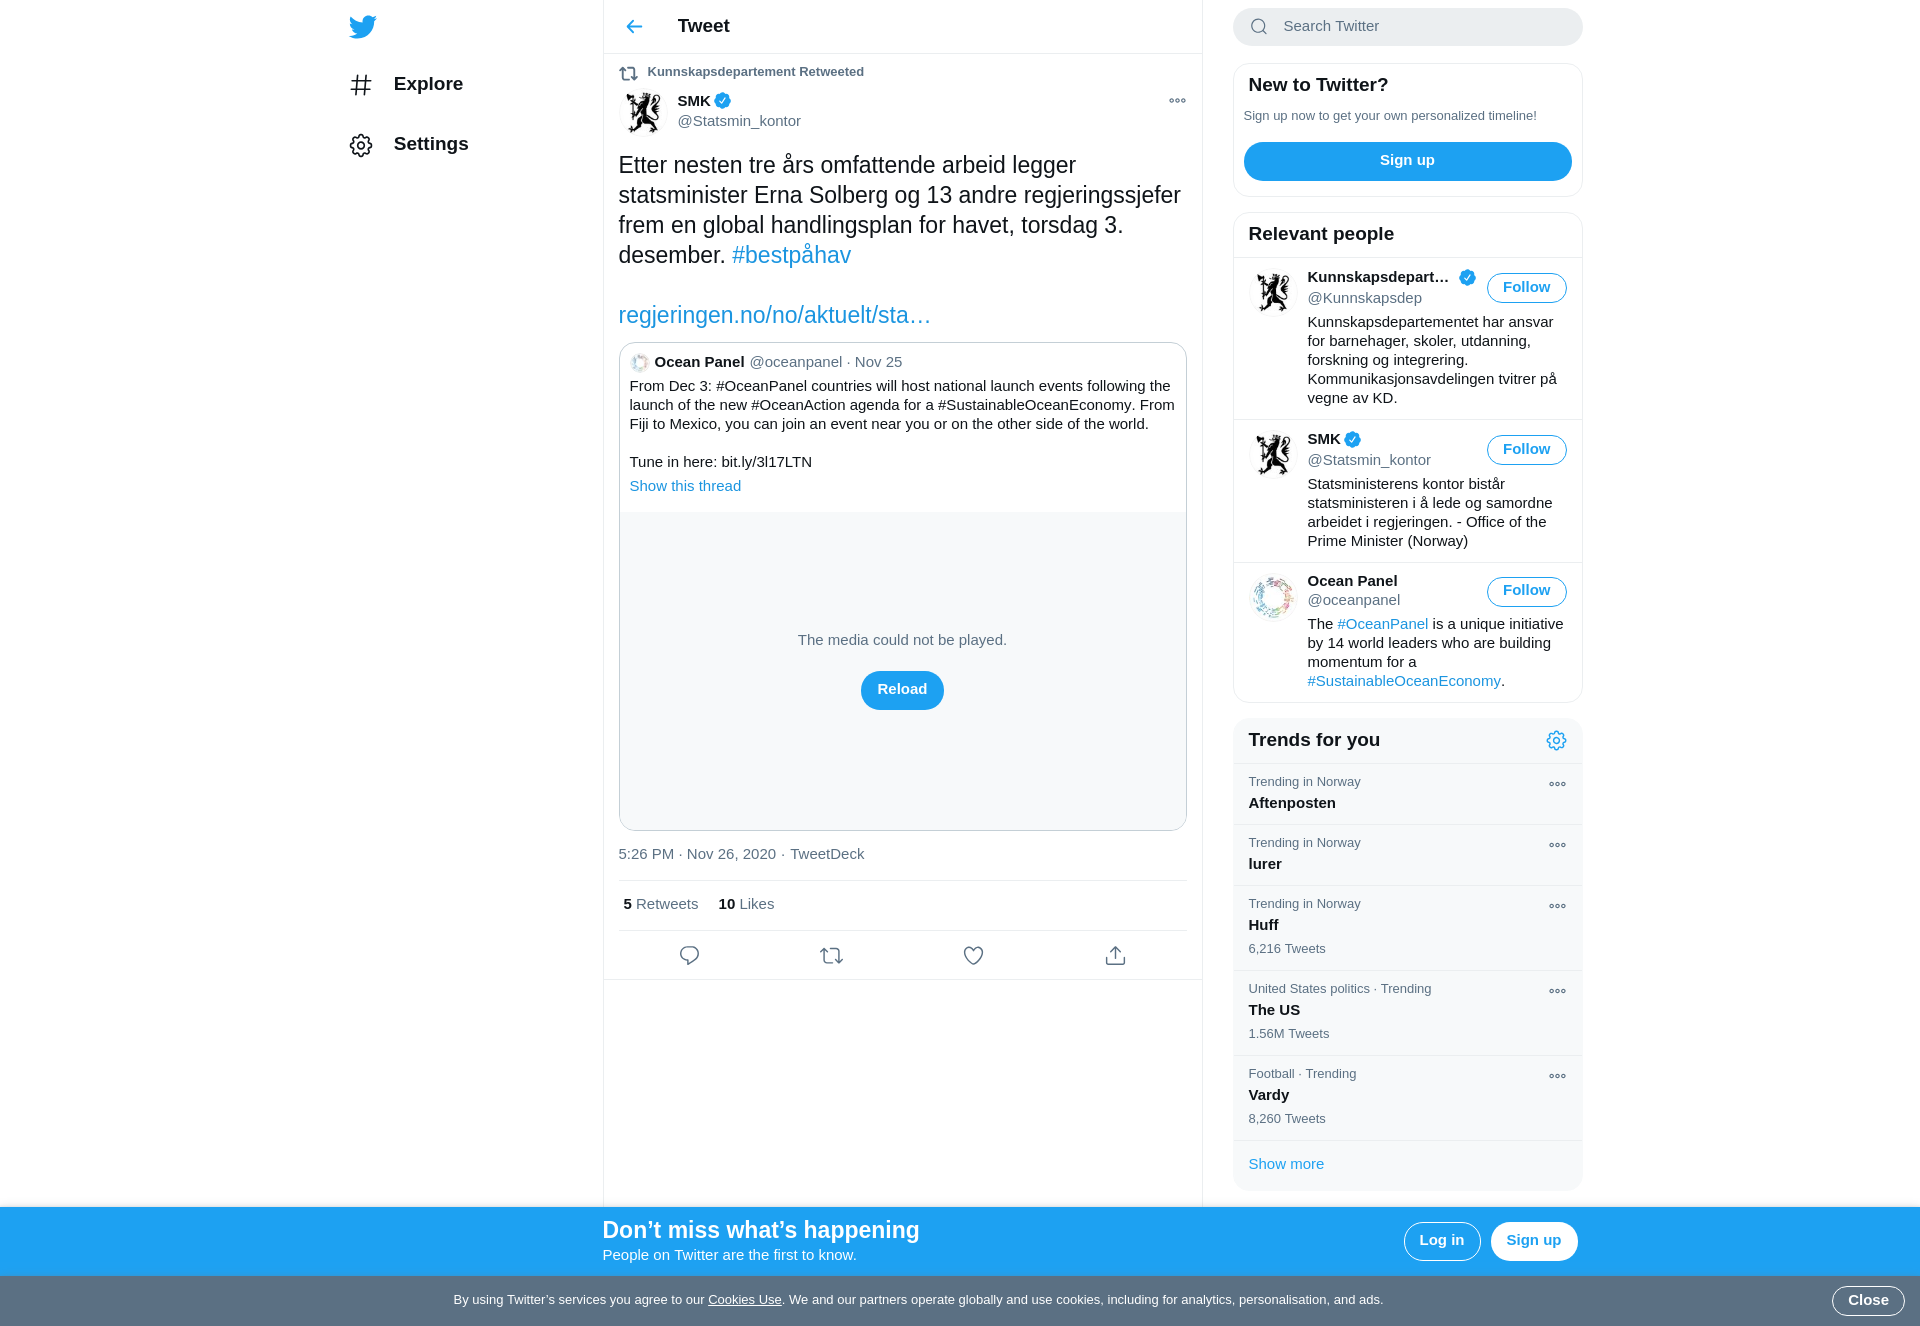Go back using the arrow icon
Image resolution: width=1920 pixels, height=1326 pixels.
(634, 26)
